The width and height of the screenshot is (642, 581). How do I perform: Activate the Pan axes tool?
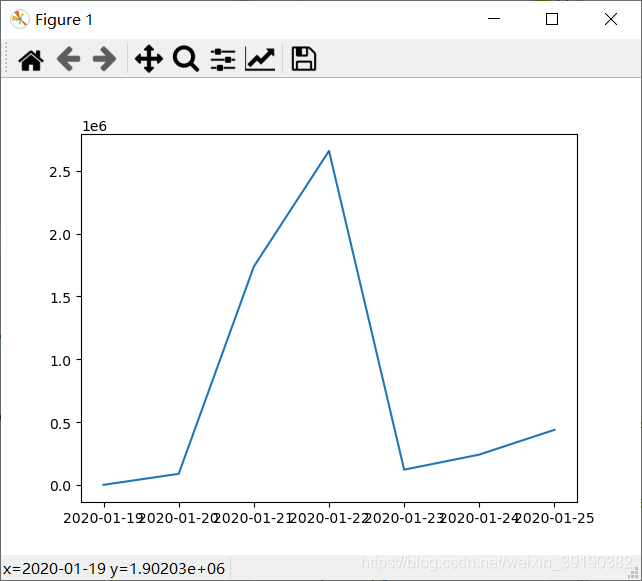(x=149, y=59)
